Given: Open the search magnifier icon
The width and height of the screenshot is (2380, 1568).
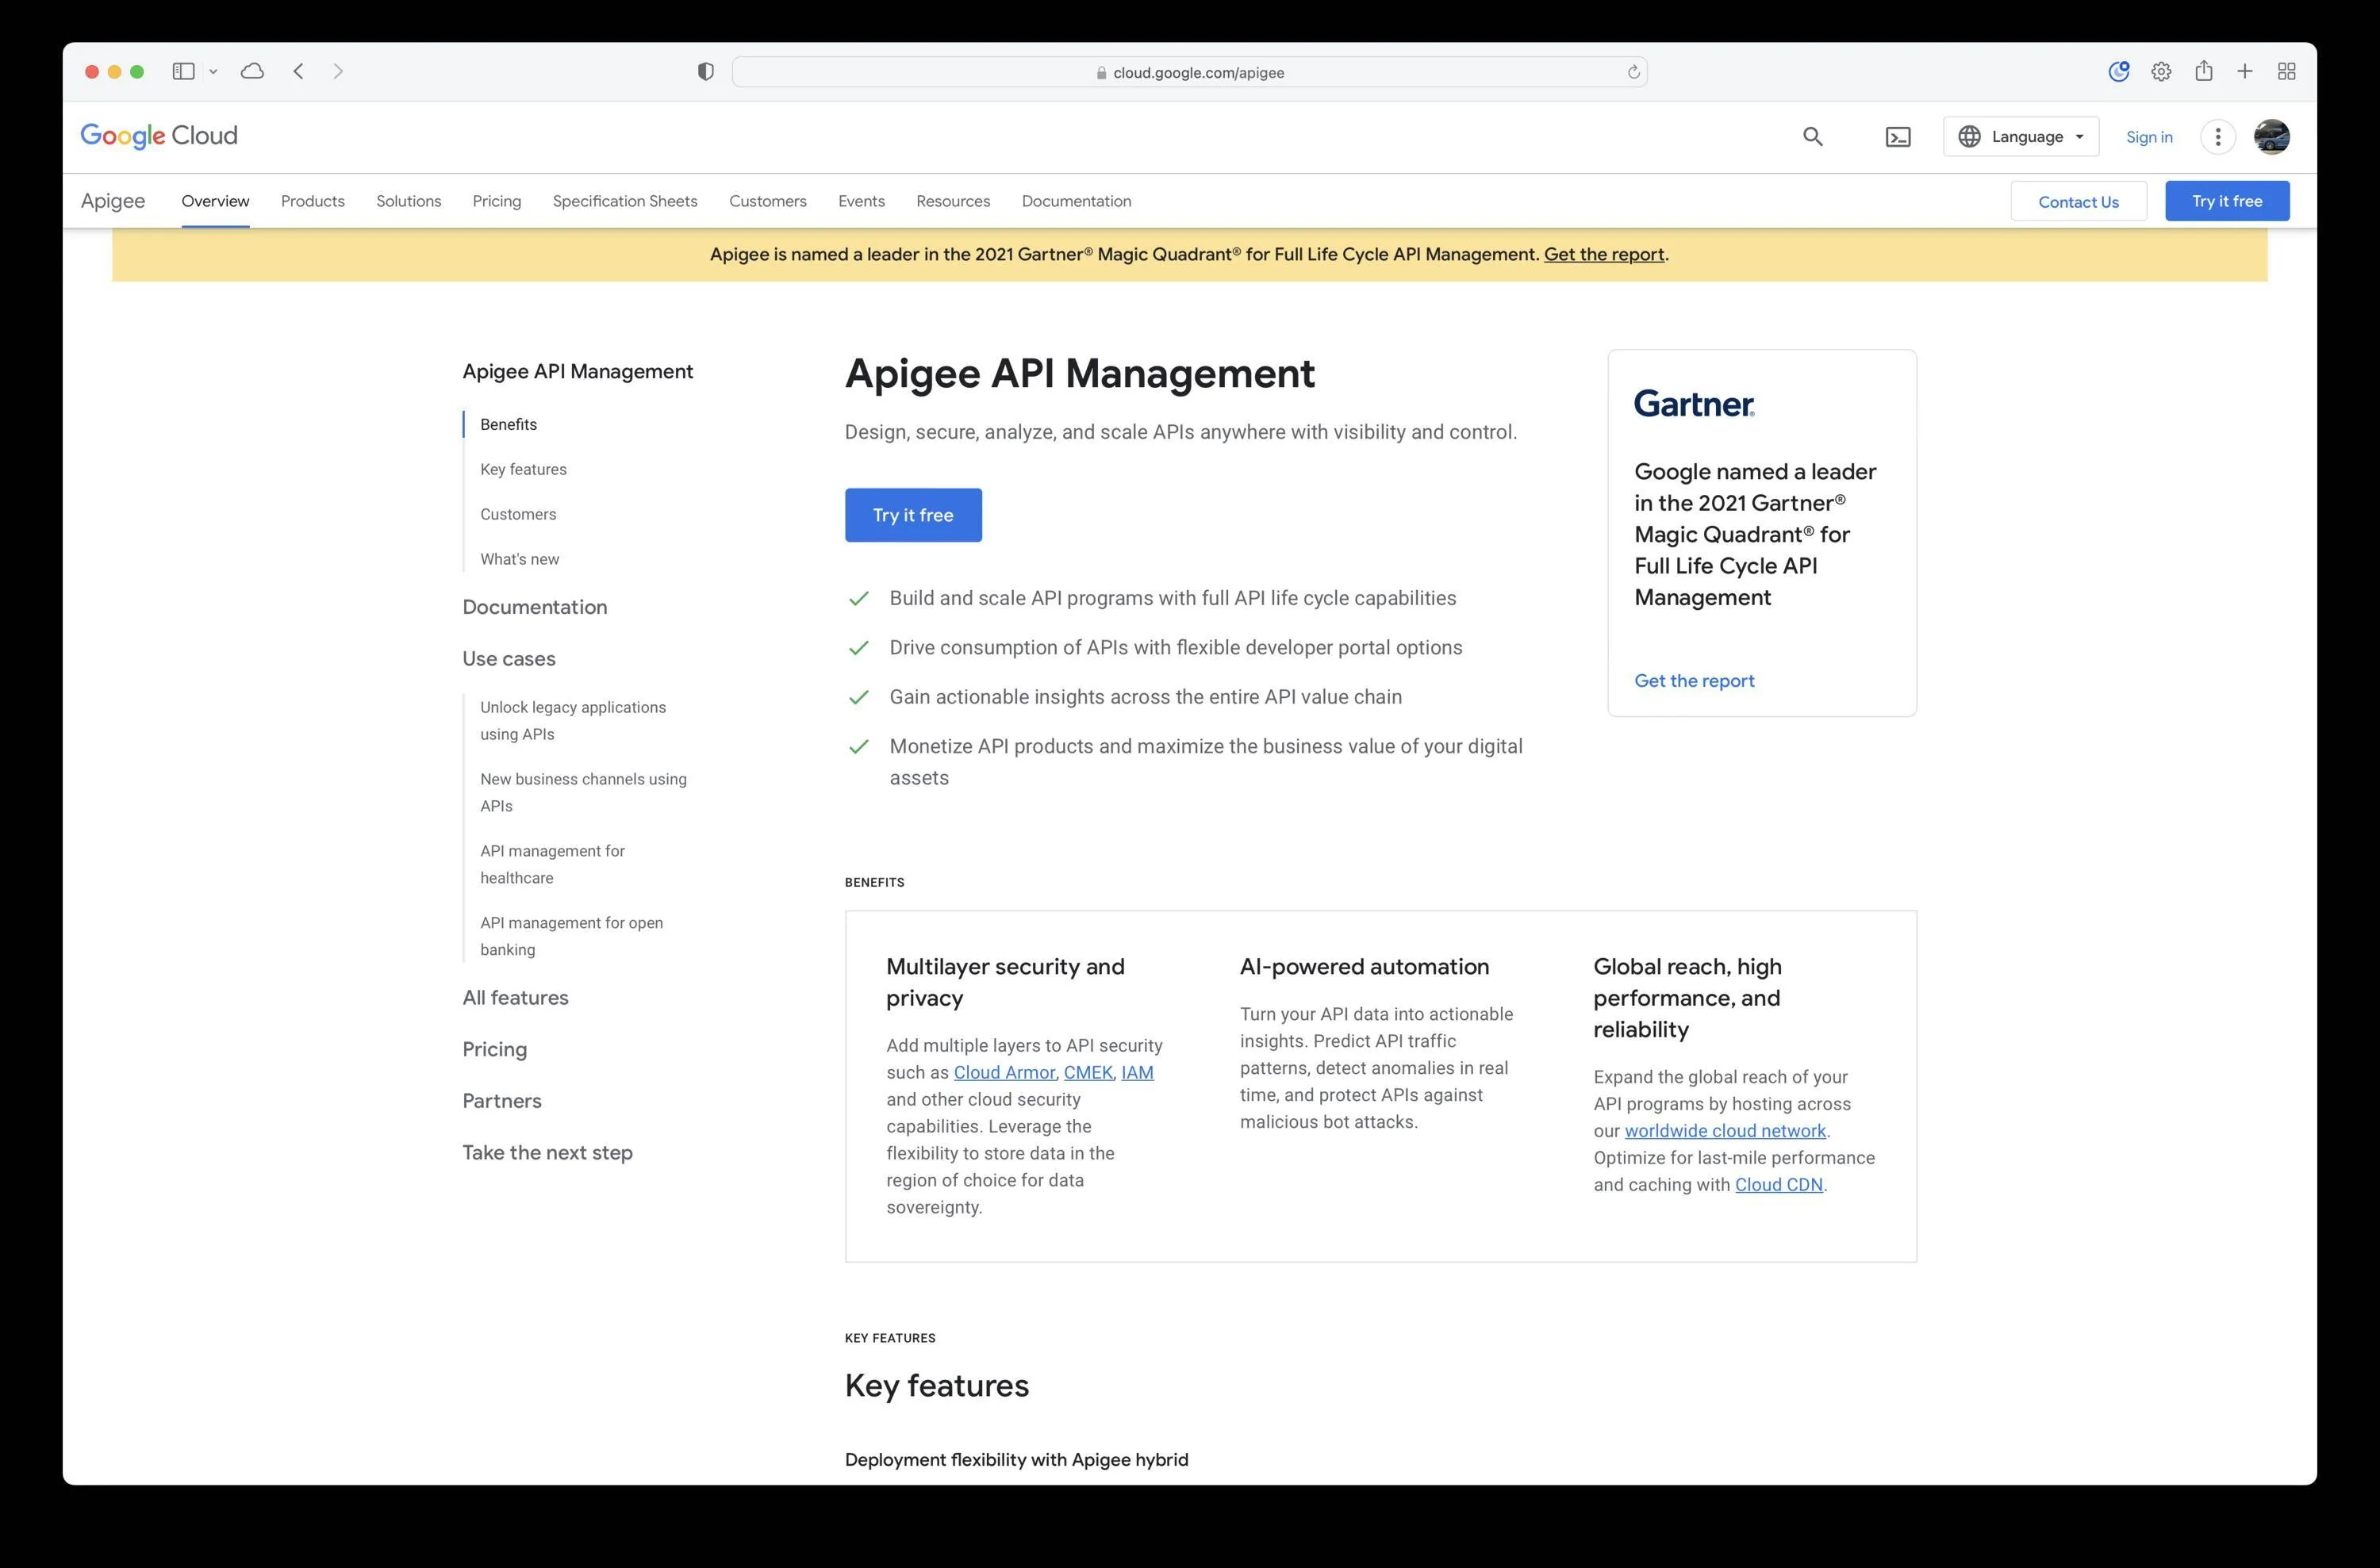Looking at the screenshot, I should click(1812, 137).
